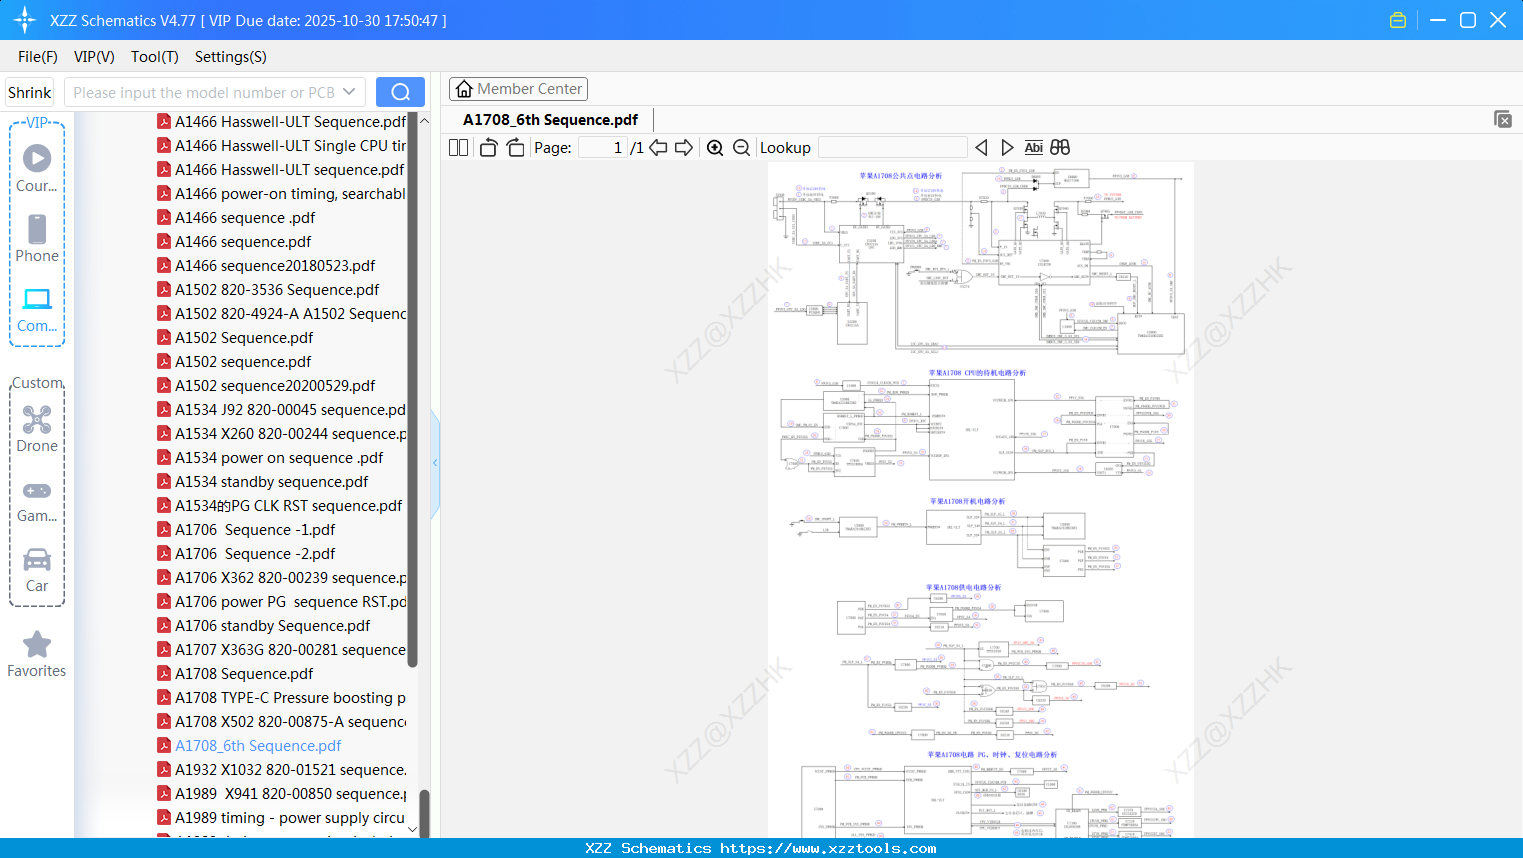Click the Shrink button
The width and height of the screenshot is (1523, 858).
click(30, 92)
